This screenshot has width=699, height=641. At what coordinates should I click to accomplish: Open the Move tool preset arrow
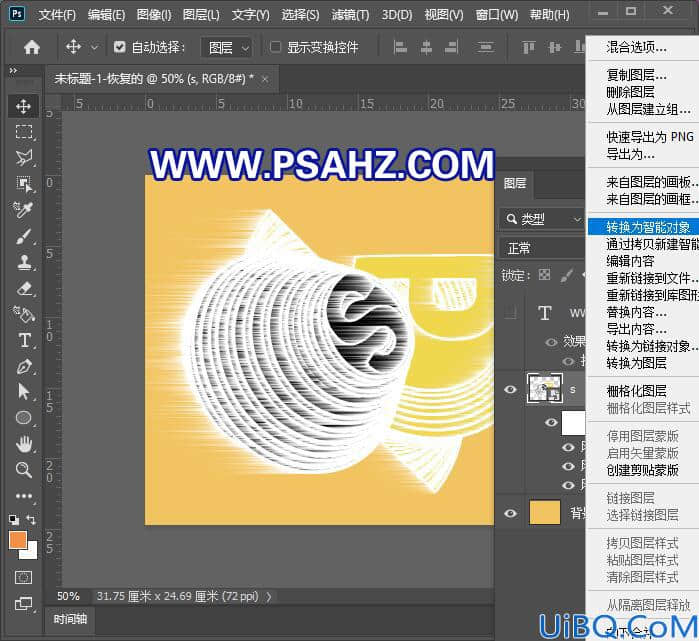(94, 47)
